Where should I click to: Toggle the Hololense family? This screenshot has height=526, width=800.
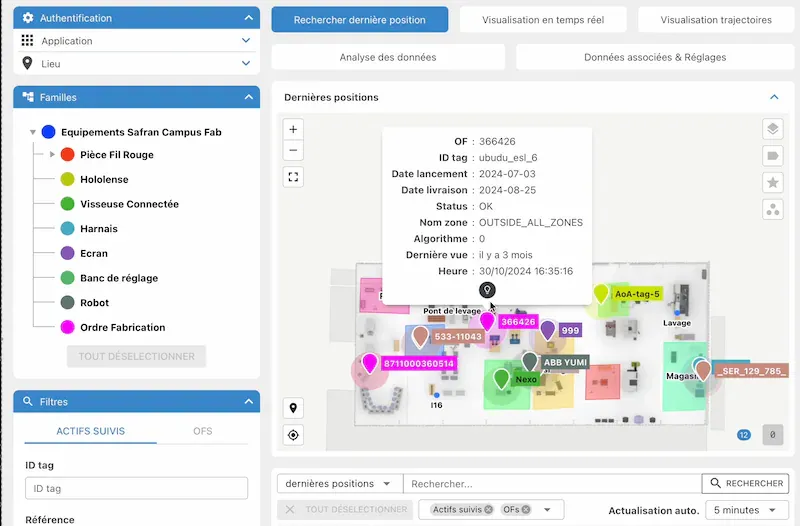pos(67,179)
